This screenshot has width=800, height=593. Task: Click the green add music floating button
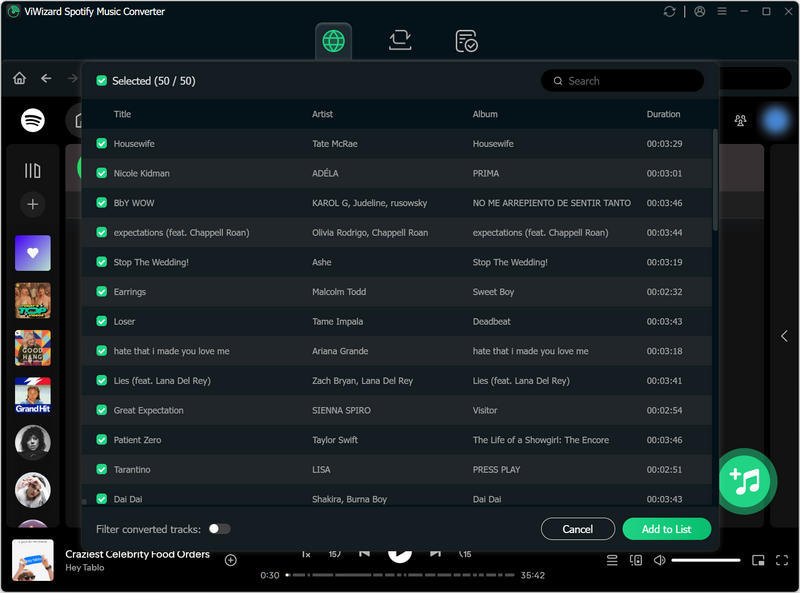[x=746, y=481]
